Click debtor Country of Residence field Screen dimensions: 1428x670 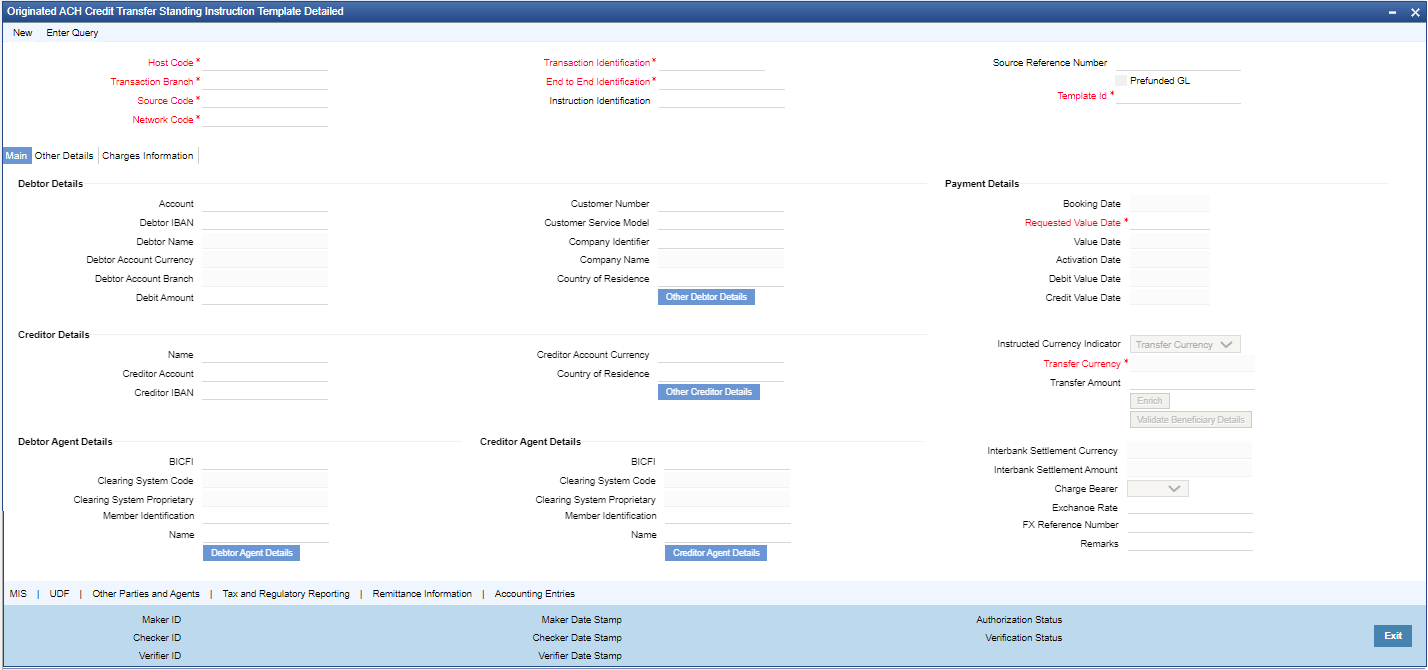pos(721,279)
